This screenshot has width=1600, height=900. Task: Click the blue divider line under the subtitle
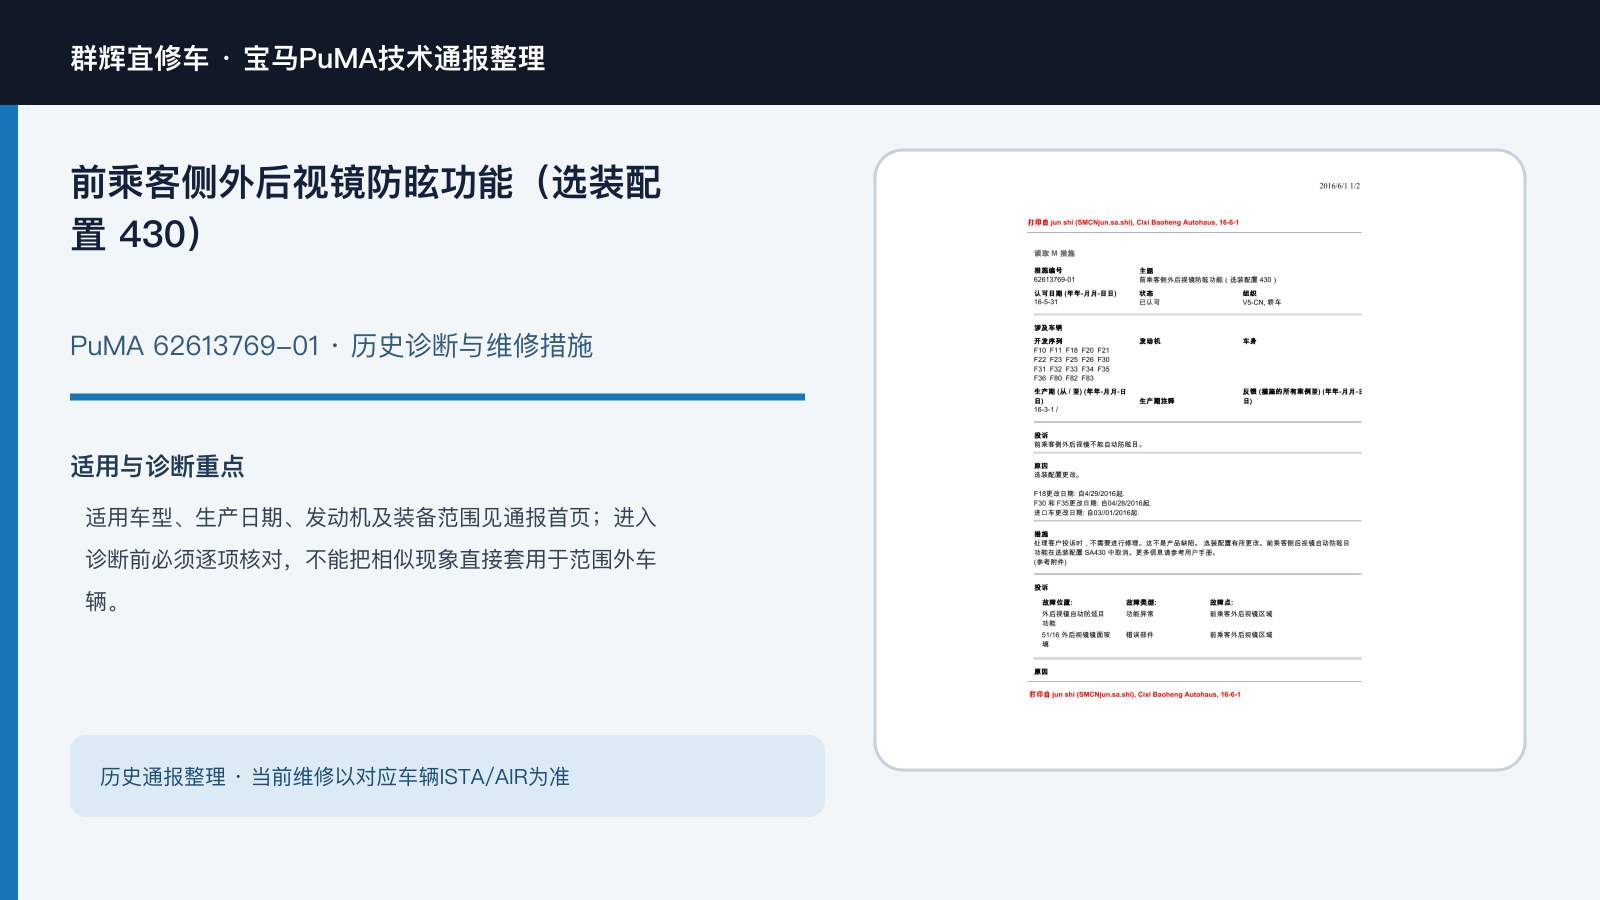(x=437, y=397)
